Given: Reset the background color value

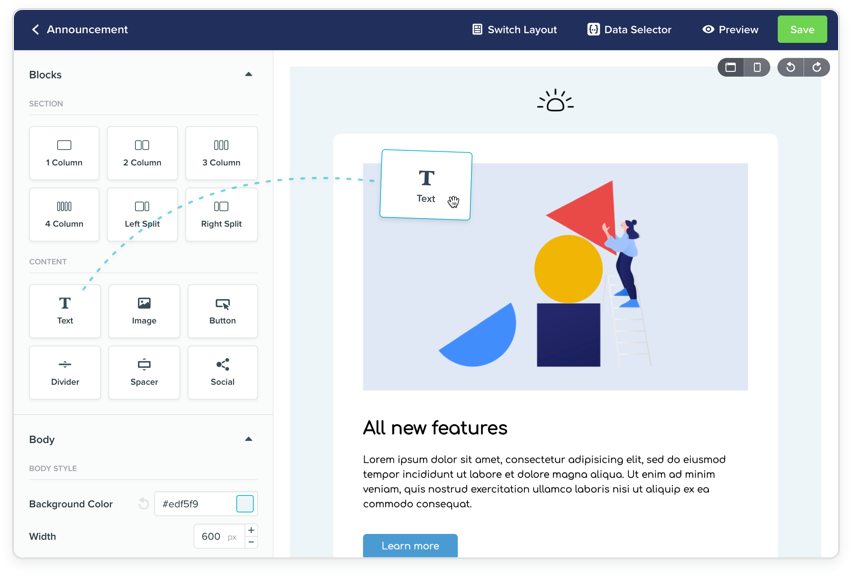Looking at the screenshot, I should point(143,504).
